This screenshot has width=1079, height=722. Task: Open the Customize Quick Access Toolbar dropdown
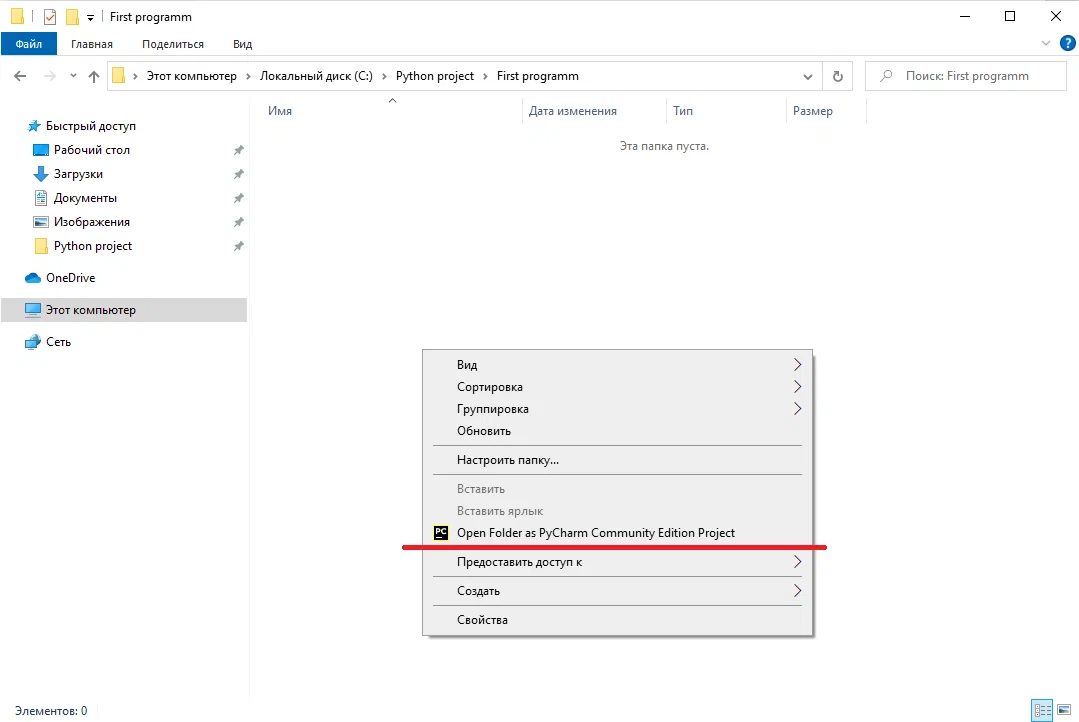tap(90, 18)
